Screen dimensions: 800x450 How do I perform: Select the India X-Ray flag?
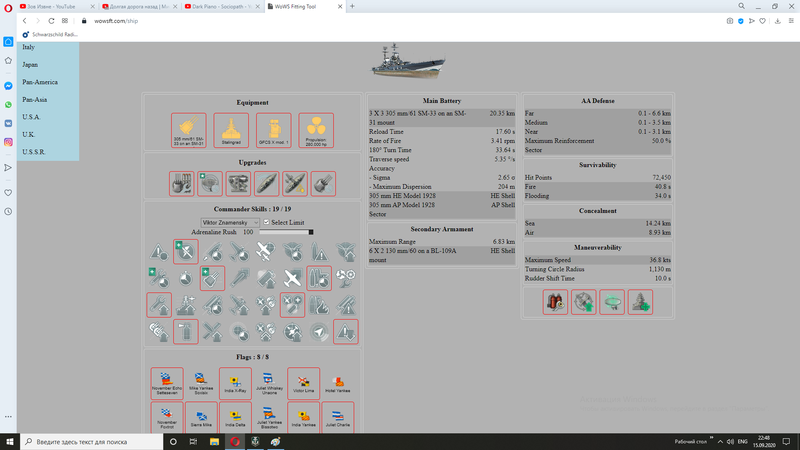click(236, 382)
